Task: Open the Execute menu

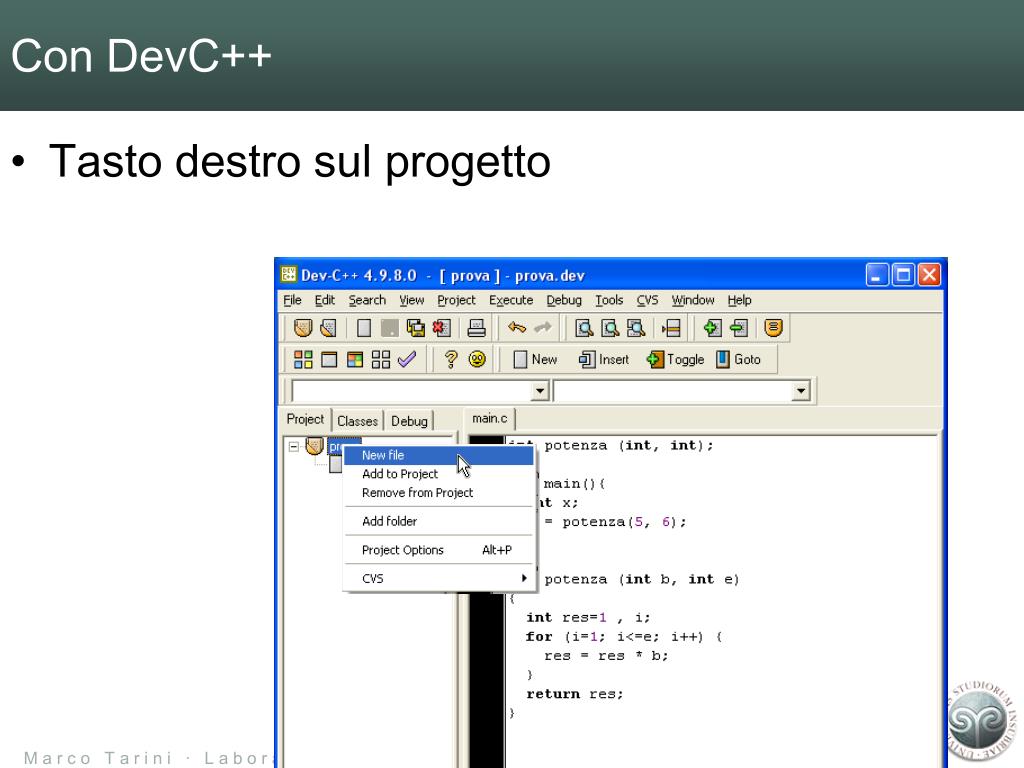Action: point(511,300)
